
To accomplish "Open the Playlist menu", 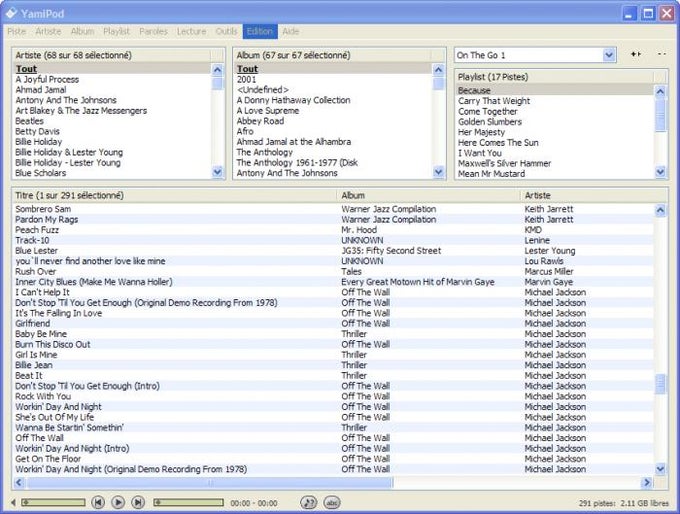I will pos(116,31).
